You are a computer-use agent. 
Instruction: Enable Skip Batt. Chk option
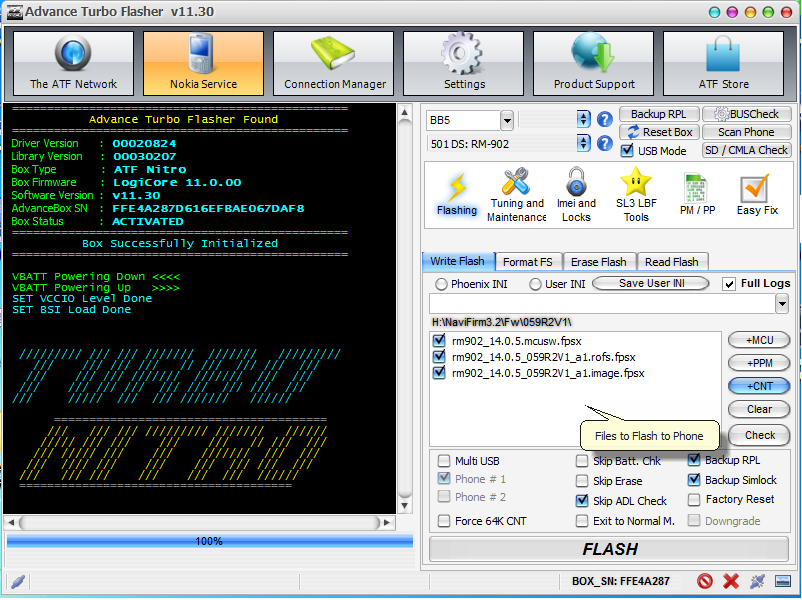pyautogui.click(x=582, y=461)
